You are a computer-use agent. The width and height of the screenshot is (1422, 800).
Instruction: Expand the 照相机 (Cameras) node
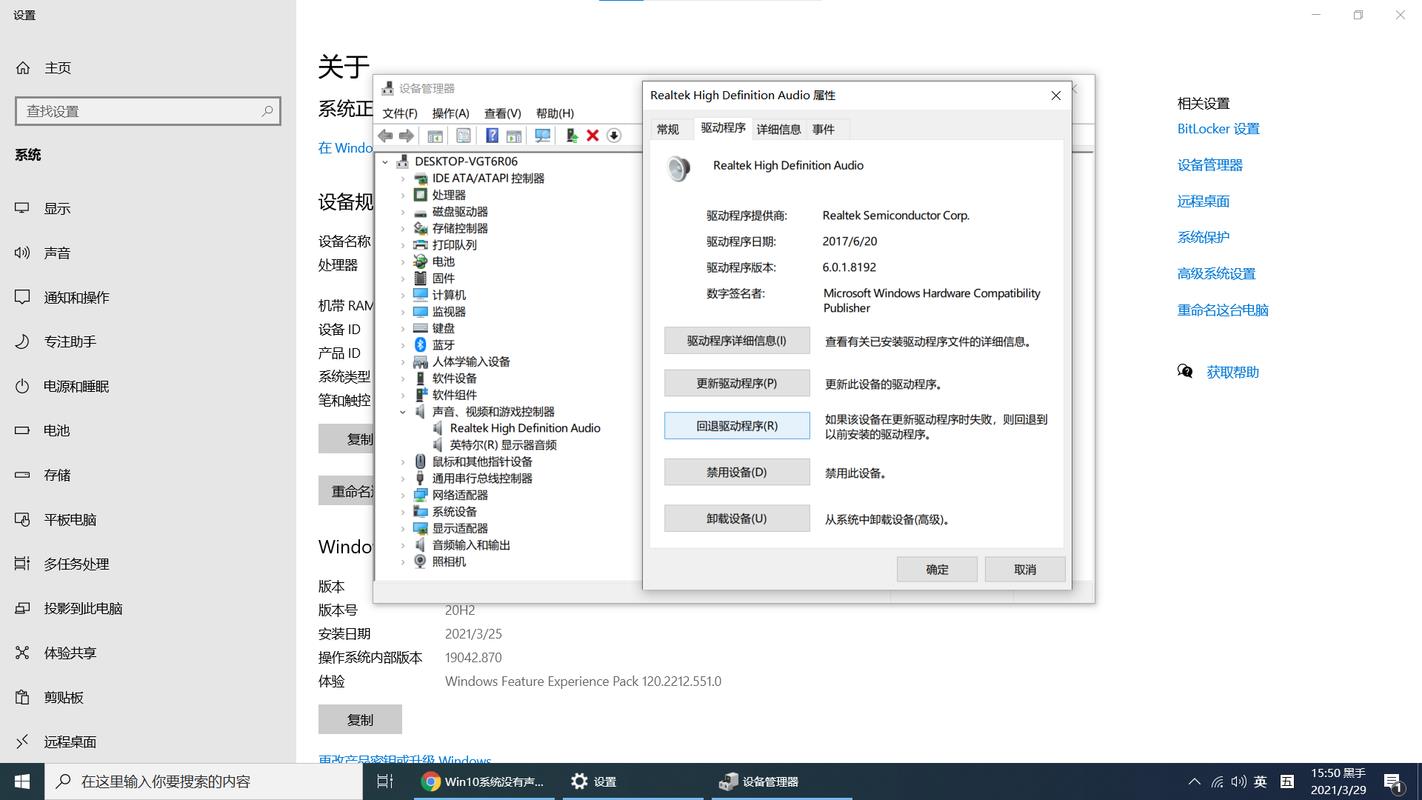pyautogui.click(x=403, y=562)
